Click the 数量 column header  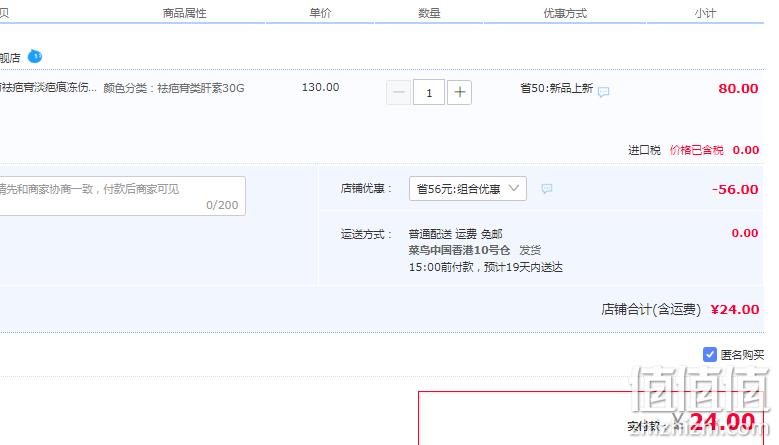(x=429, y=13)
